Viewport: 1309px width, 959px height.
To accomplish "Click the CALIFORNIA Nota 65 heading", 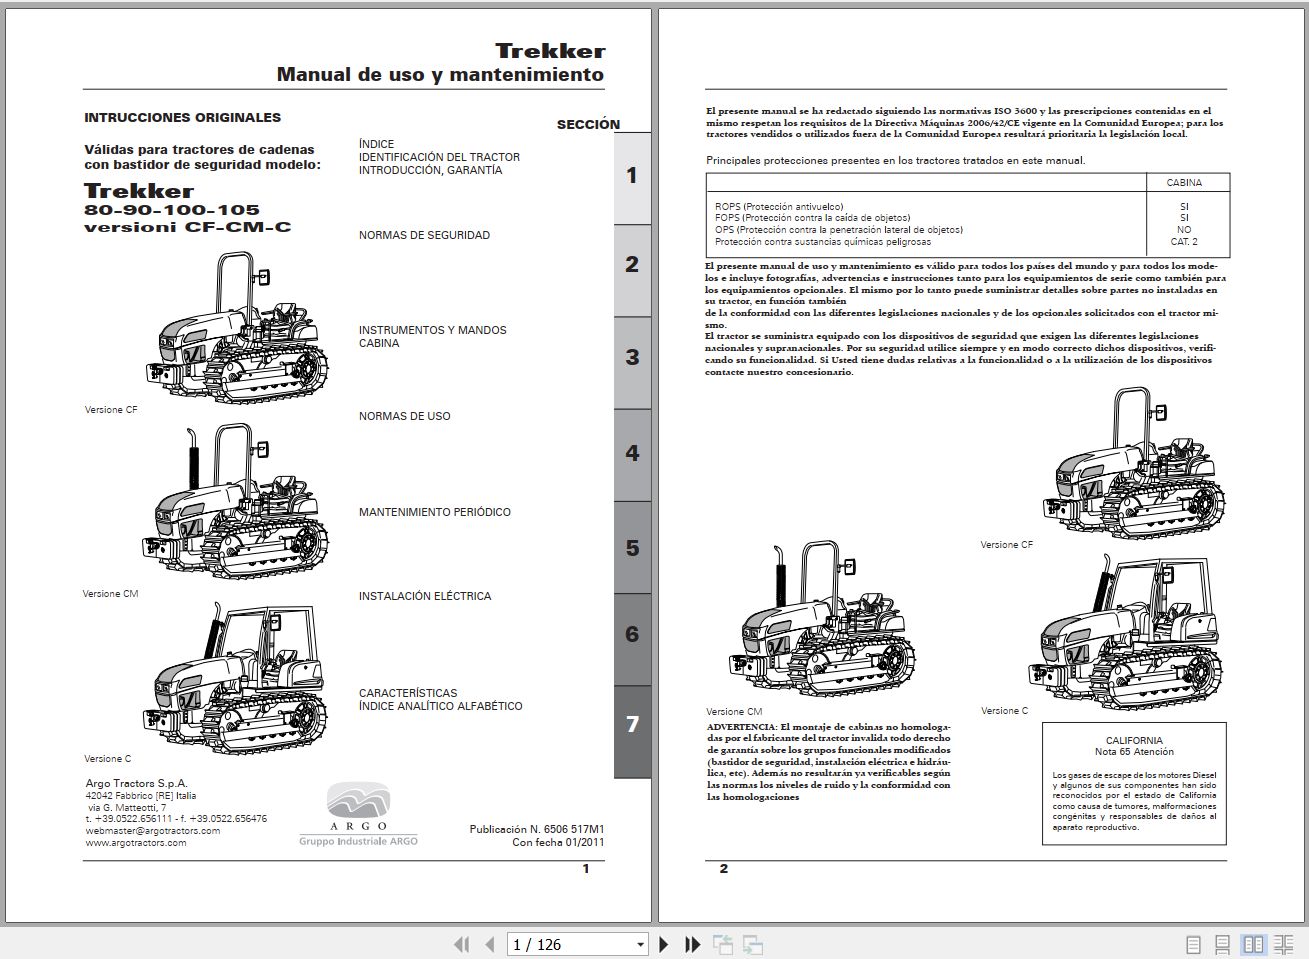I will pos(1134,746).
